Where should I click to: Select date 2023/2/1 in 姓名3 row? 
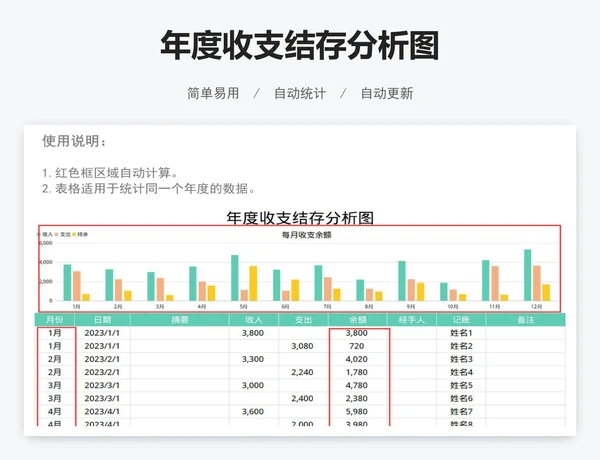click(x=102, y=359)
